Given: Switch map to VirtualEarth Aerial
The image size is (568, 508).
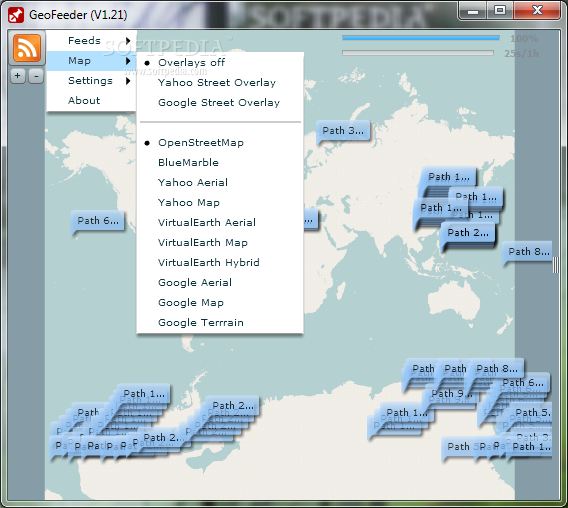Looking at the screenshot, I should tap(220, 222).
